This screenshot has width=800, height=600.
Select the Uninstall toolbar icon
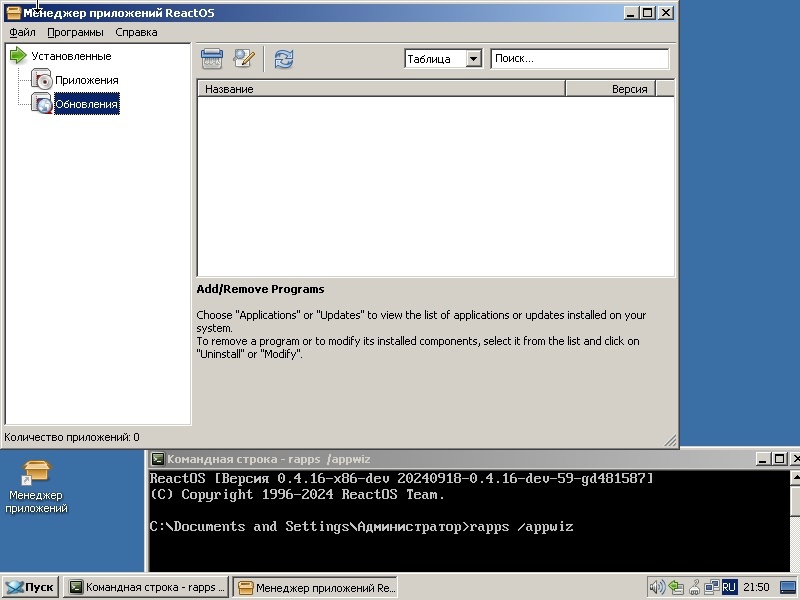(x=210, y=59)
